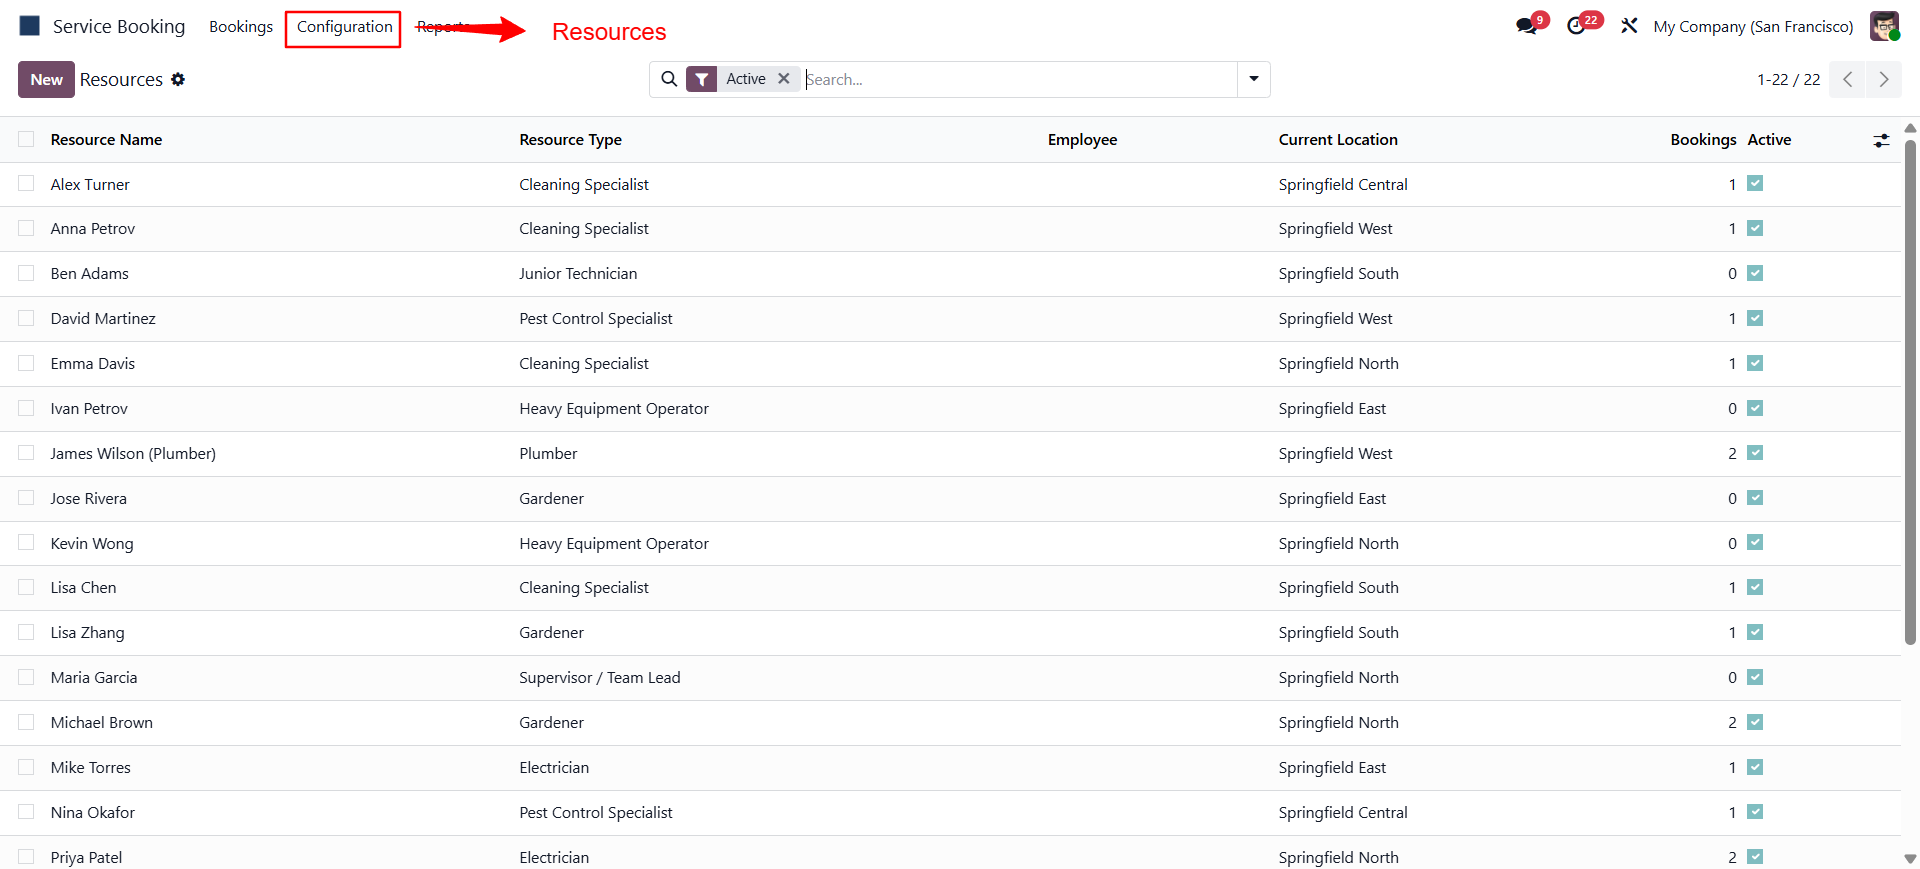Click Springfield East location for Ivan Petrov

pos(1332,408)
